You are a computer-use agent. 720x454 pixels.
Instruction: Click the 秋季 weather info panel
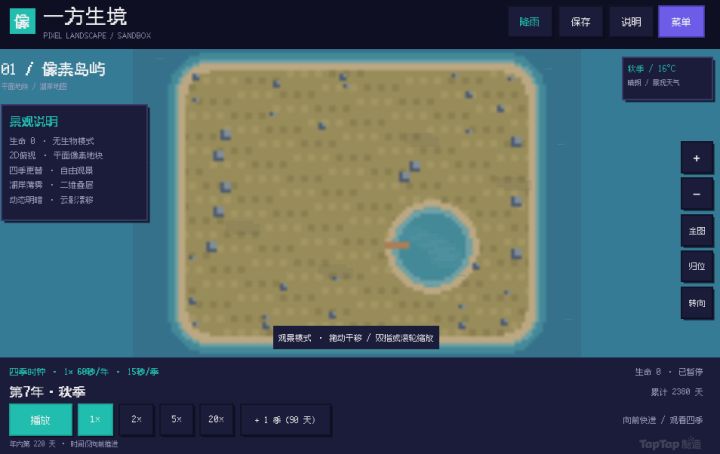pos(667,78)
